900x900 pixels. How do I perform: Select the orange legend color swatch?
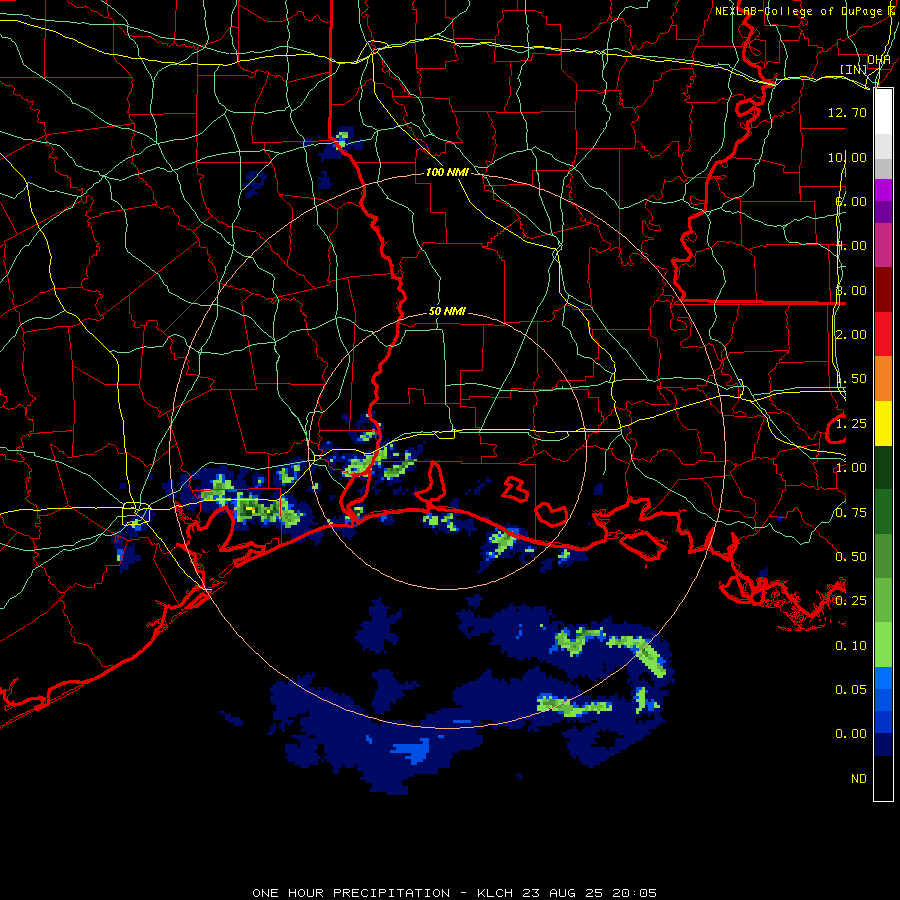point(883,378)
